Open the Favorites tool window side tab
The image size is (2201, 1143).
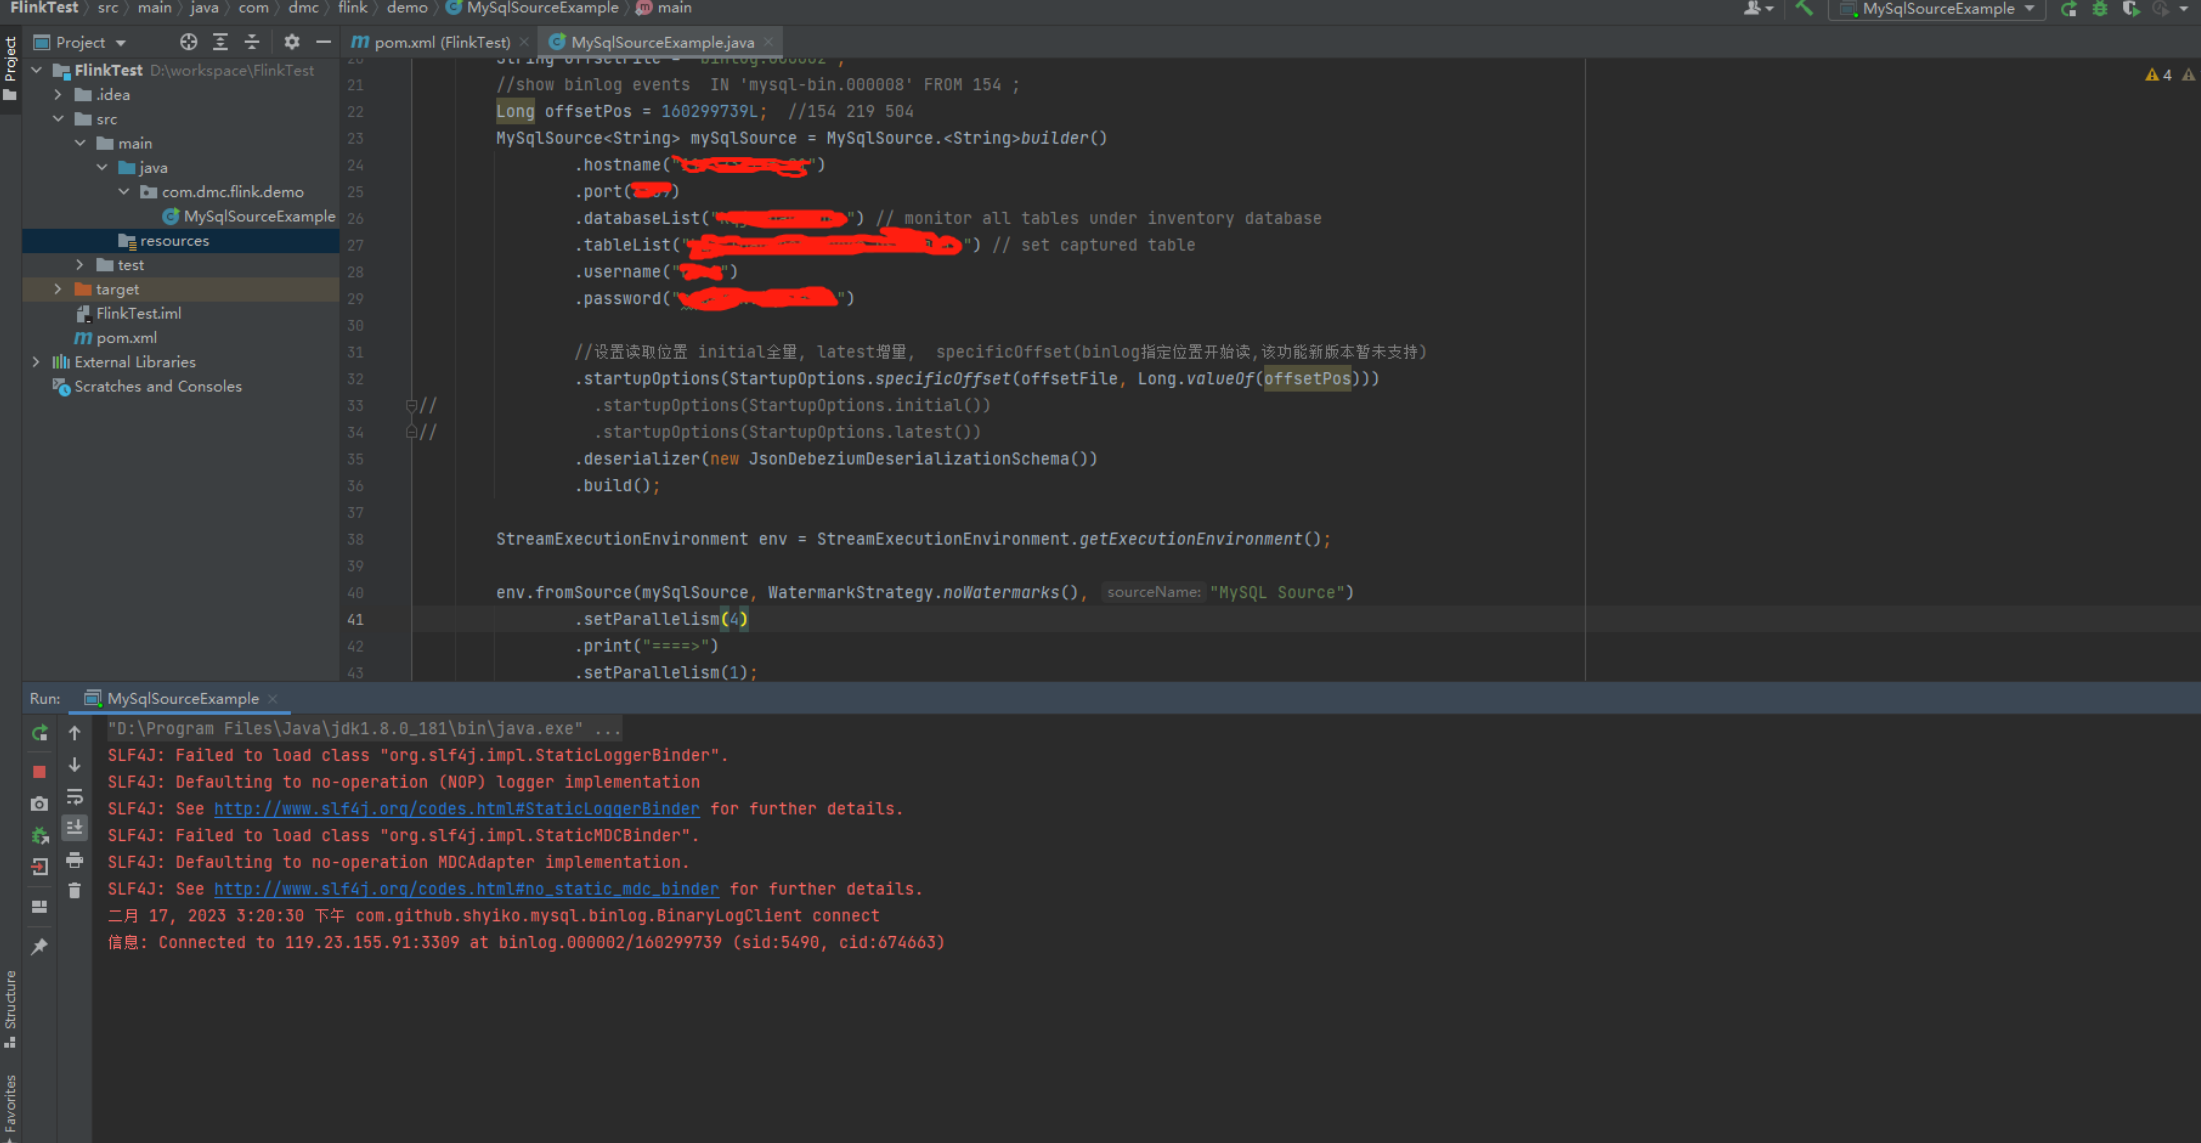tap(10, 1107)
